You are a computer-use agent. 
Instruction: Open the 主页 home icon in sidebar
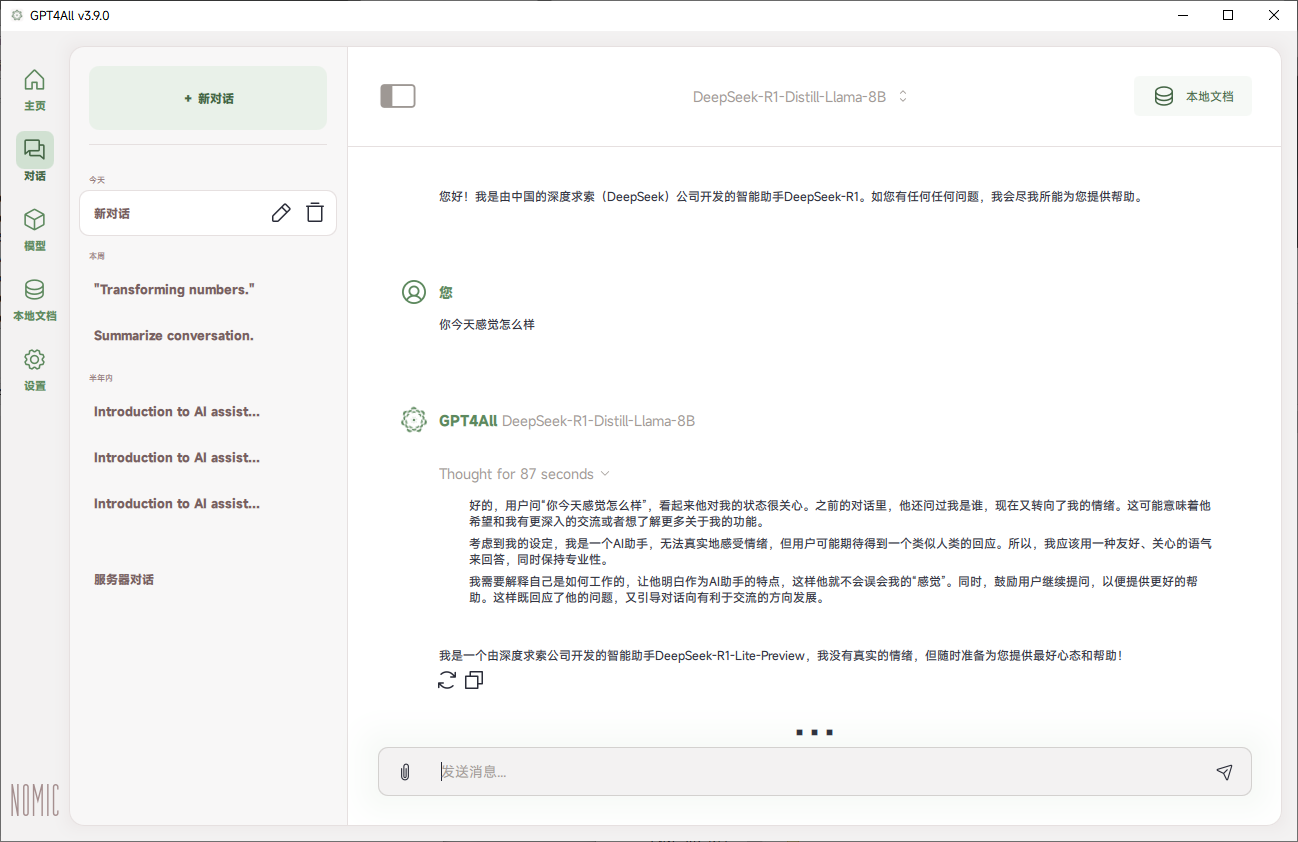click(x=35, y=80)
